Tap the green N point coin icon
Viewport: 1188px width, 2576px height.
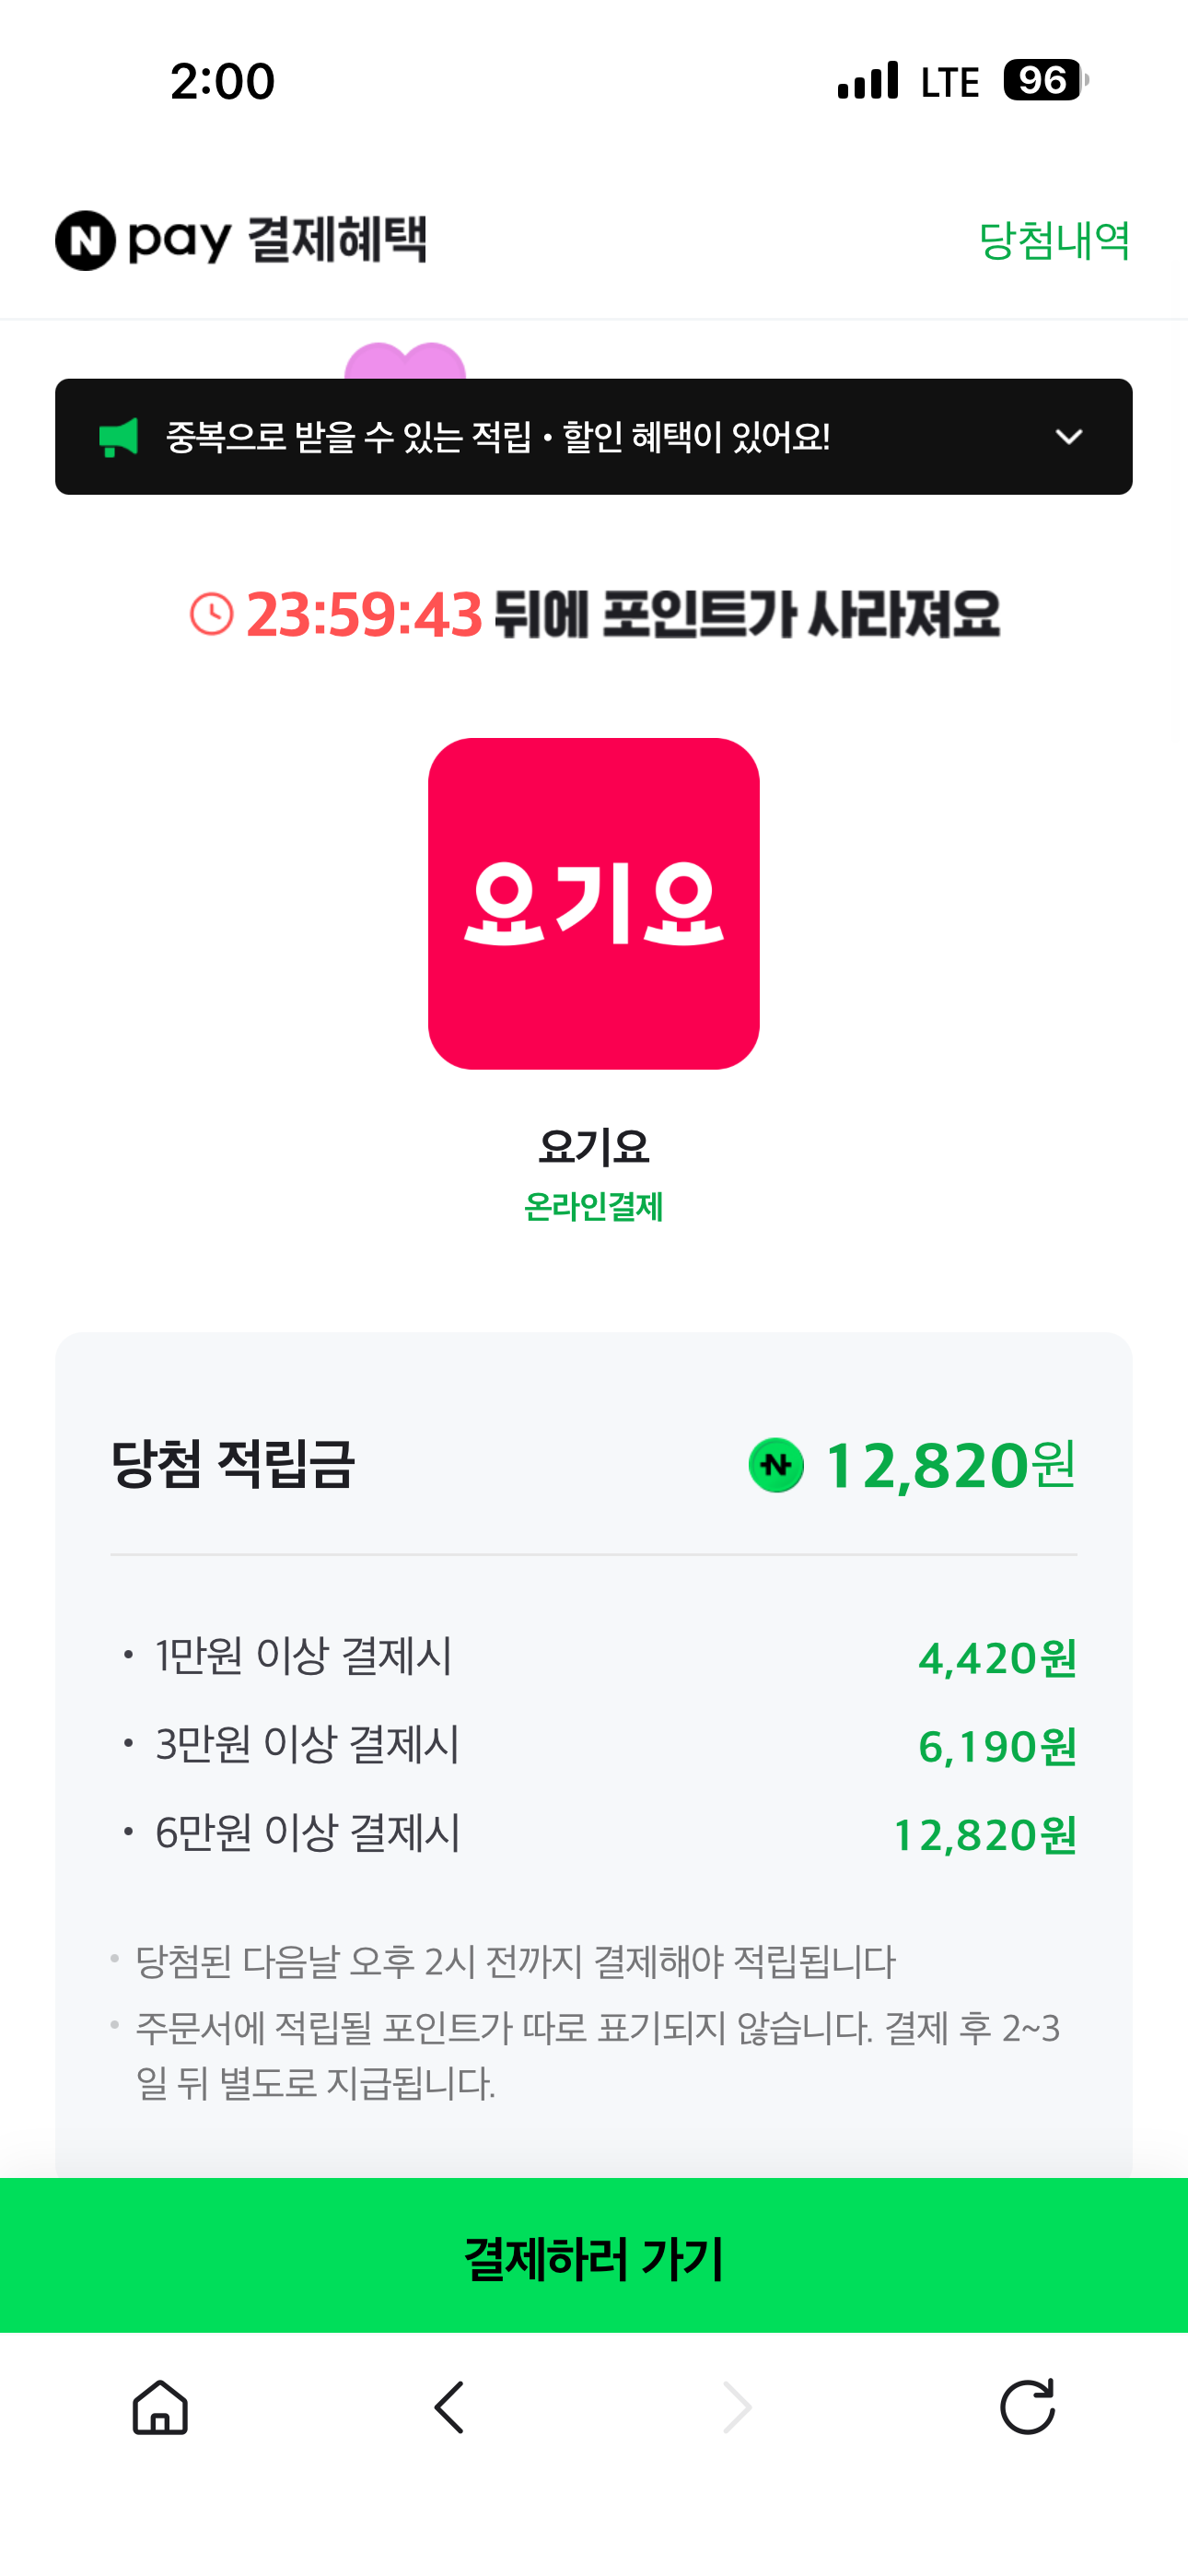point(776,1465)
